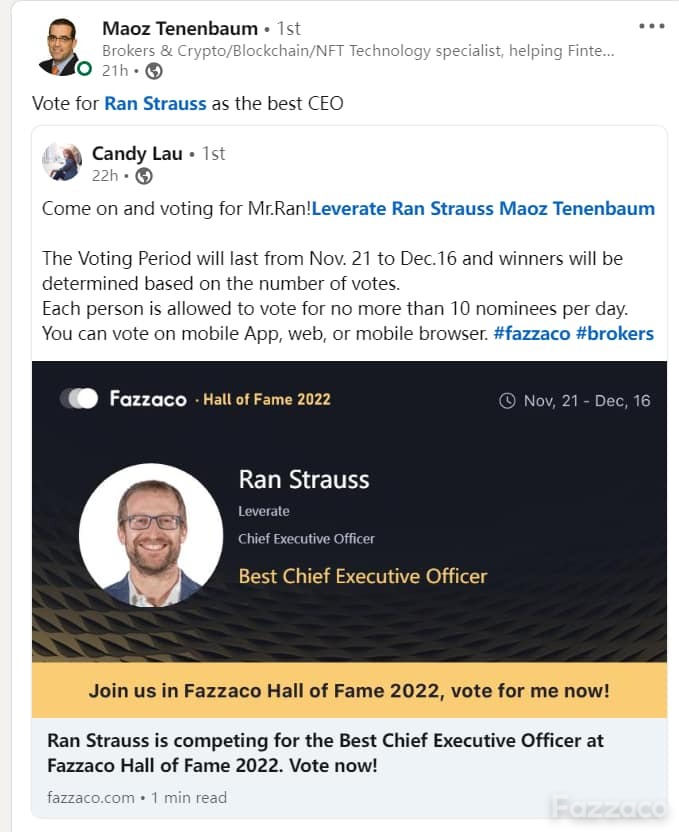The height and width of the screenshot is (832, 679).
Task: Open Maoz Tenenbaum's profile name link
Action: (180, 28)
